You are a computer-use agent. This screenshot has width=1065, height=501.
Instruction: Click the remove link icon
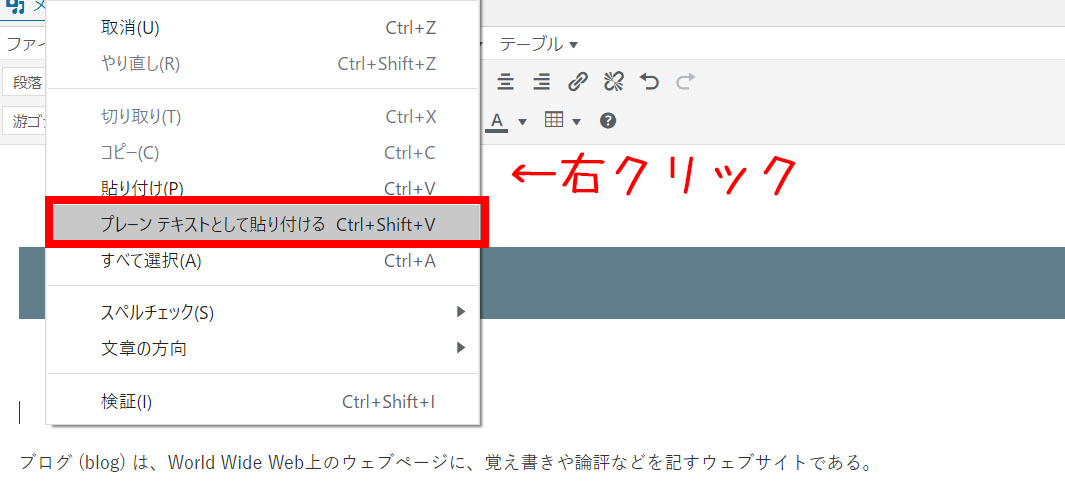click(614, 82)
